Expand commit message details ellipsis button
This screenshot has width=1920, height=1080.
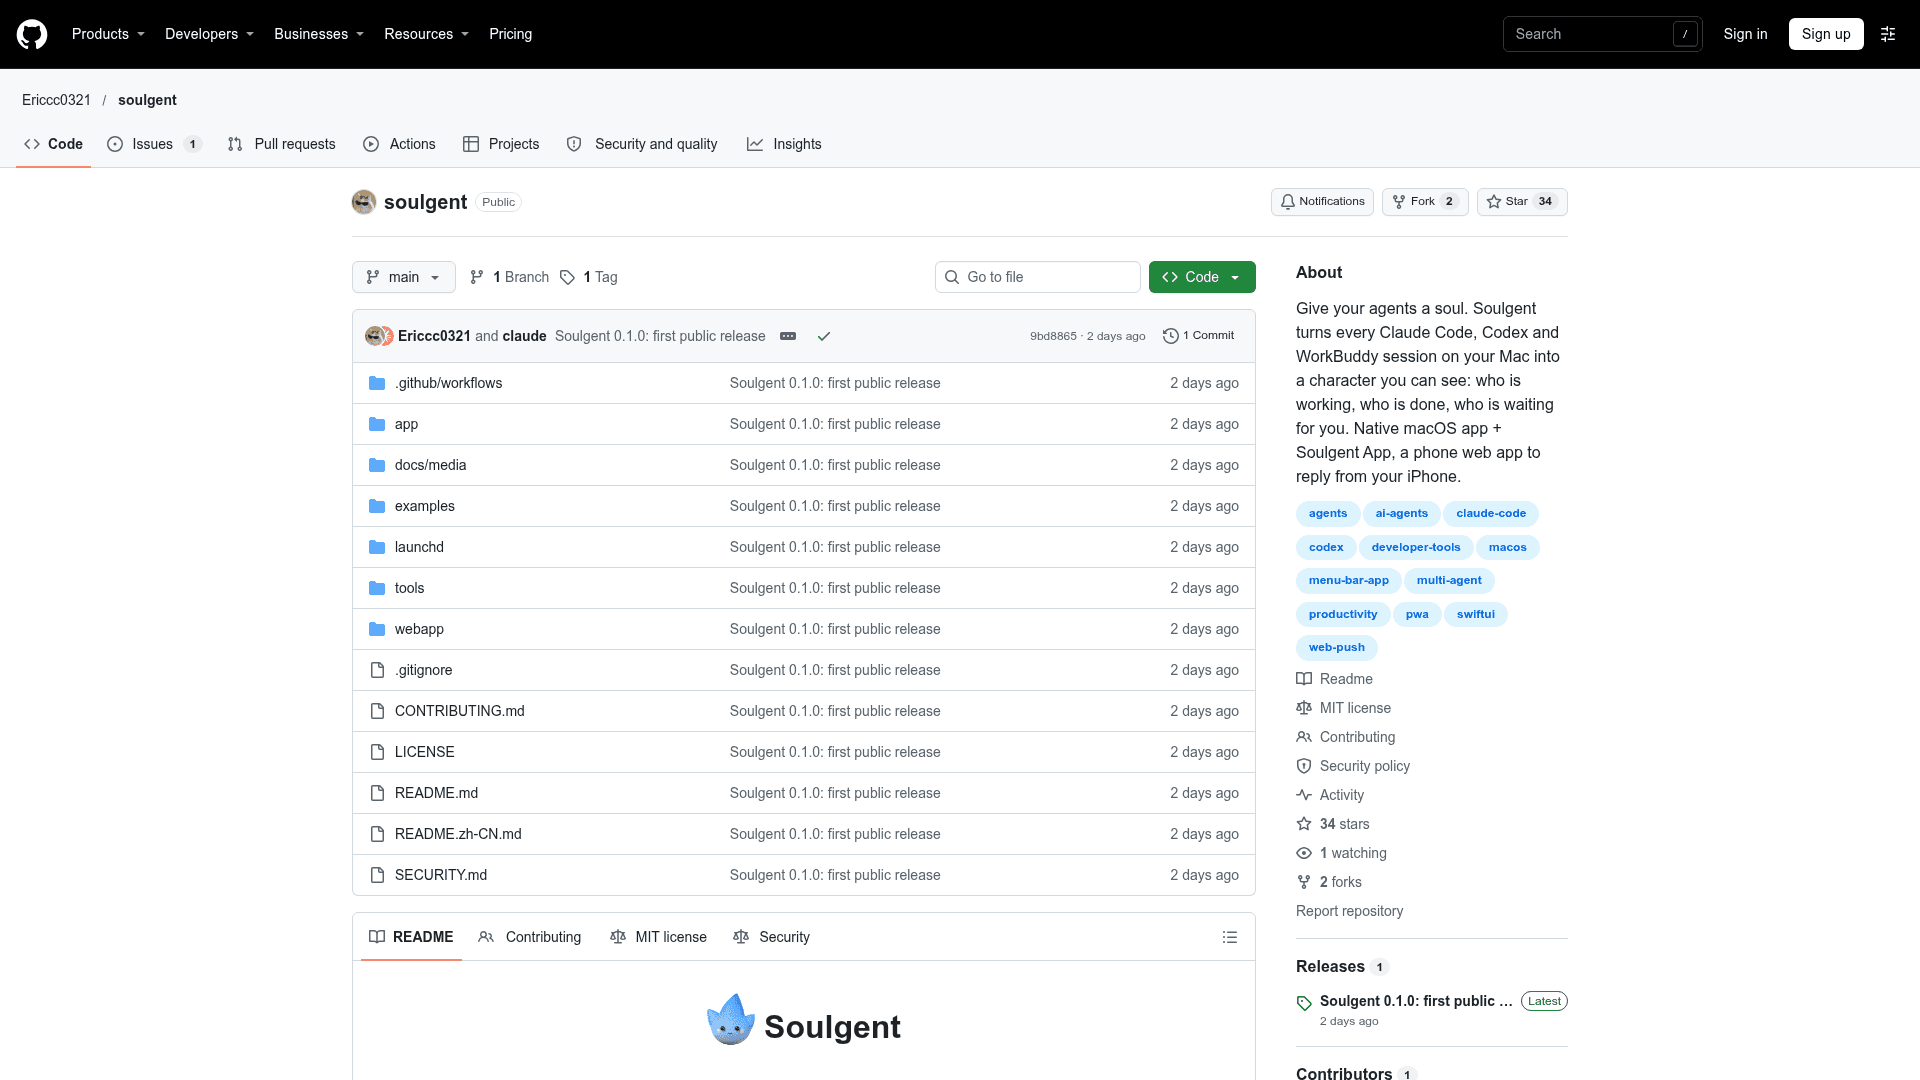coord(788,336)
